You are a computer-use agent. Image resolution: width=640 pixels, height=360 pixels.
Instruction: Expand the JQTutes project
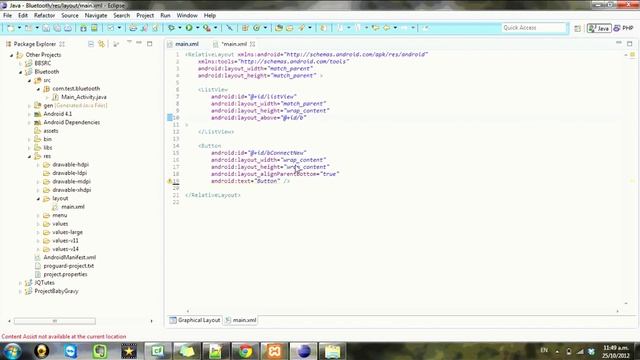pyautogui.click(x=20, y=283)
